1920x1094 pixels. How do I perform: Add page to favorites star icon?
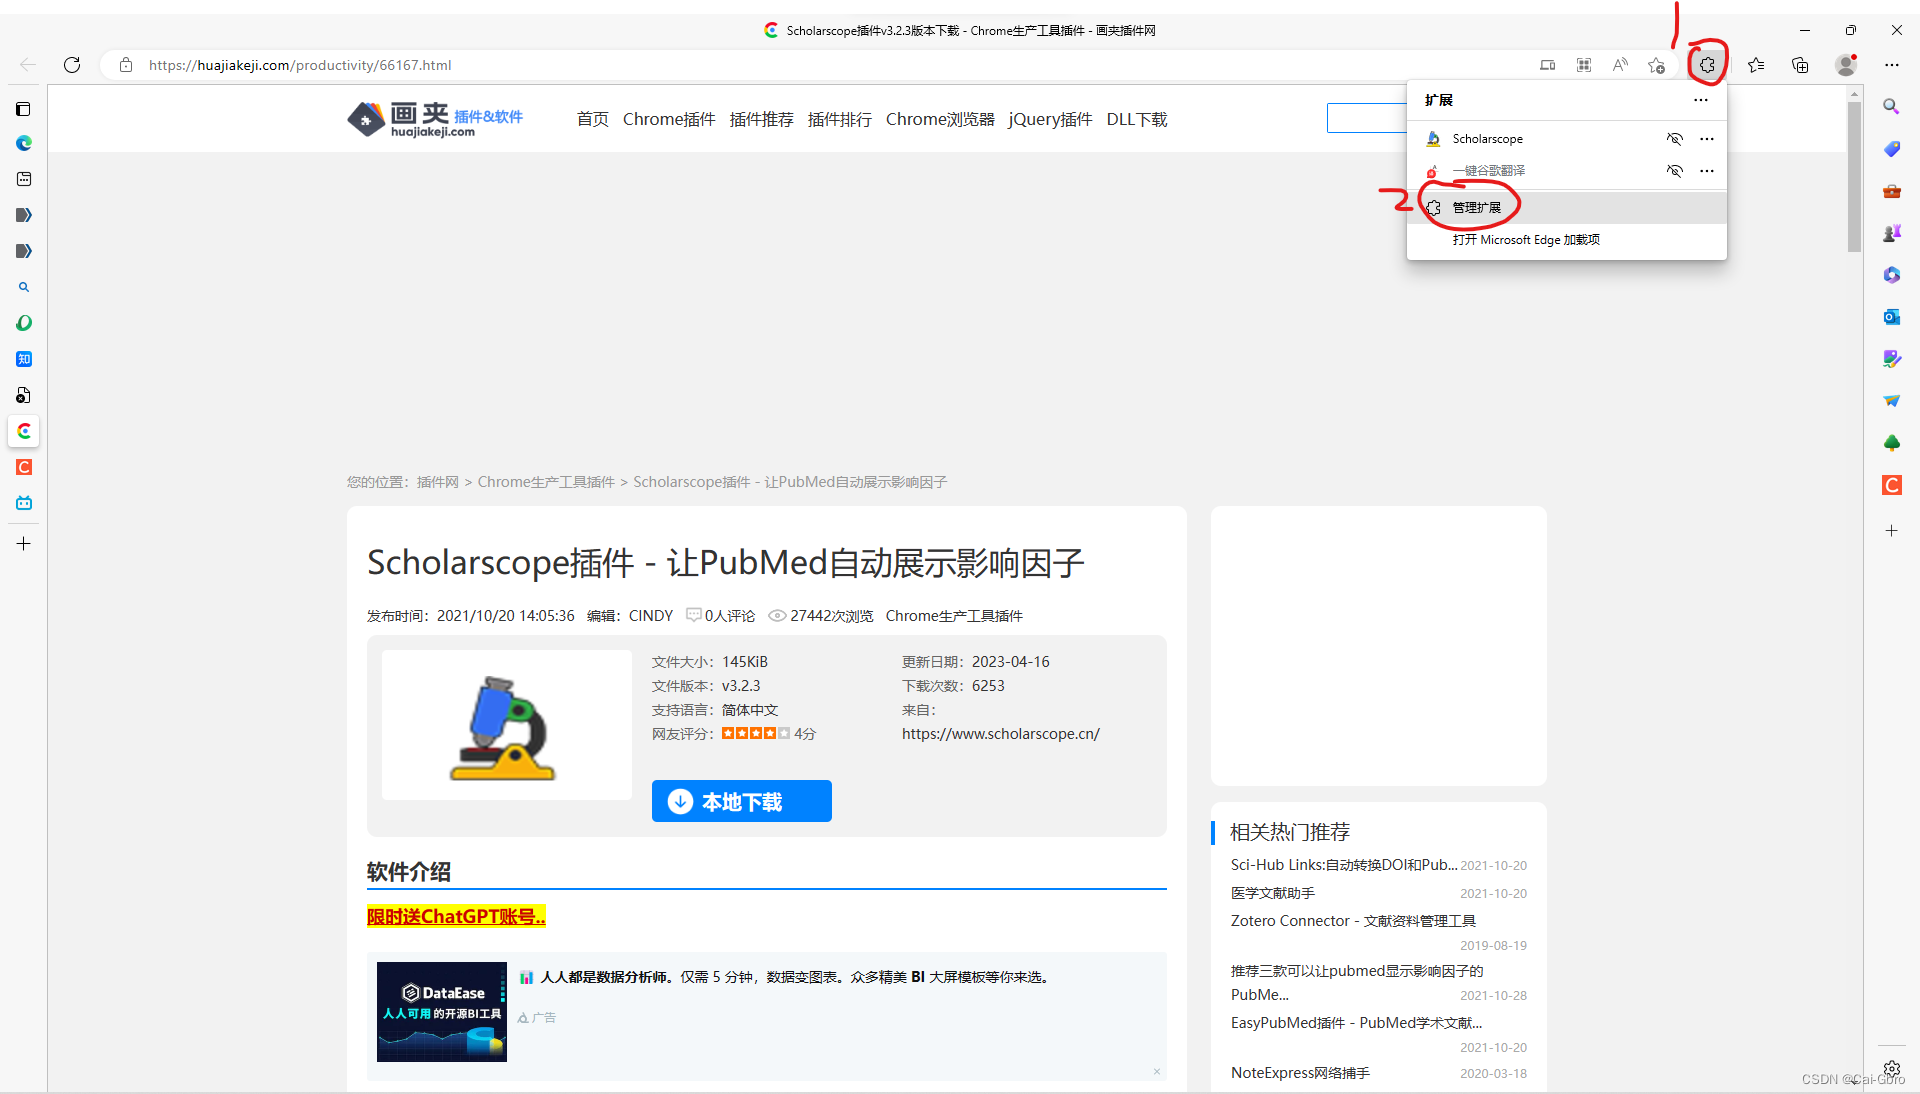click(1657, 65)
